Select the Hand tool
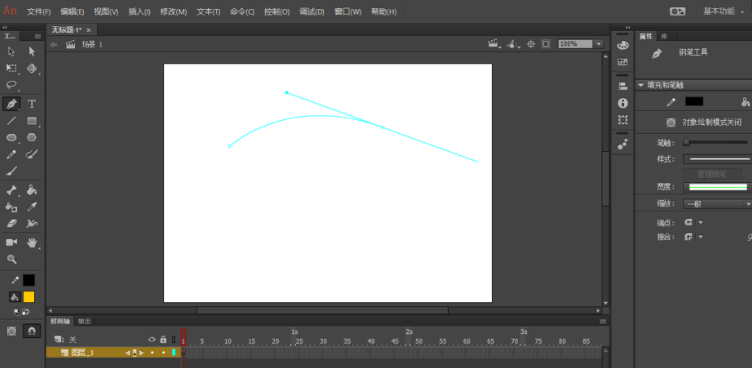 (x=32, y=242)
